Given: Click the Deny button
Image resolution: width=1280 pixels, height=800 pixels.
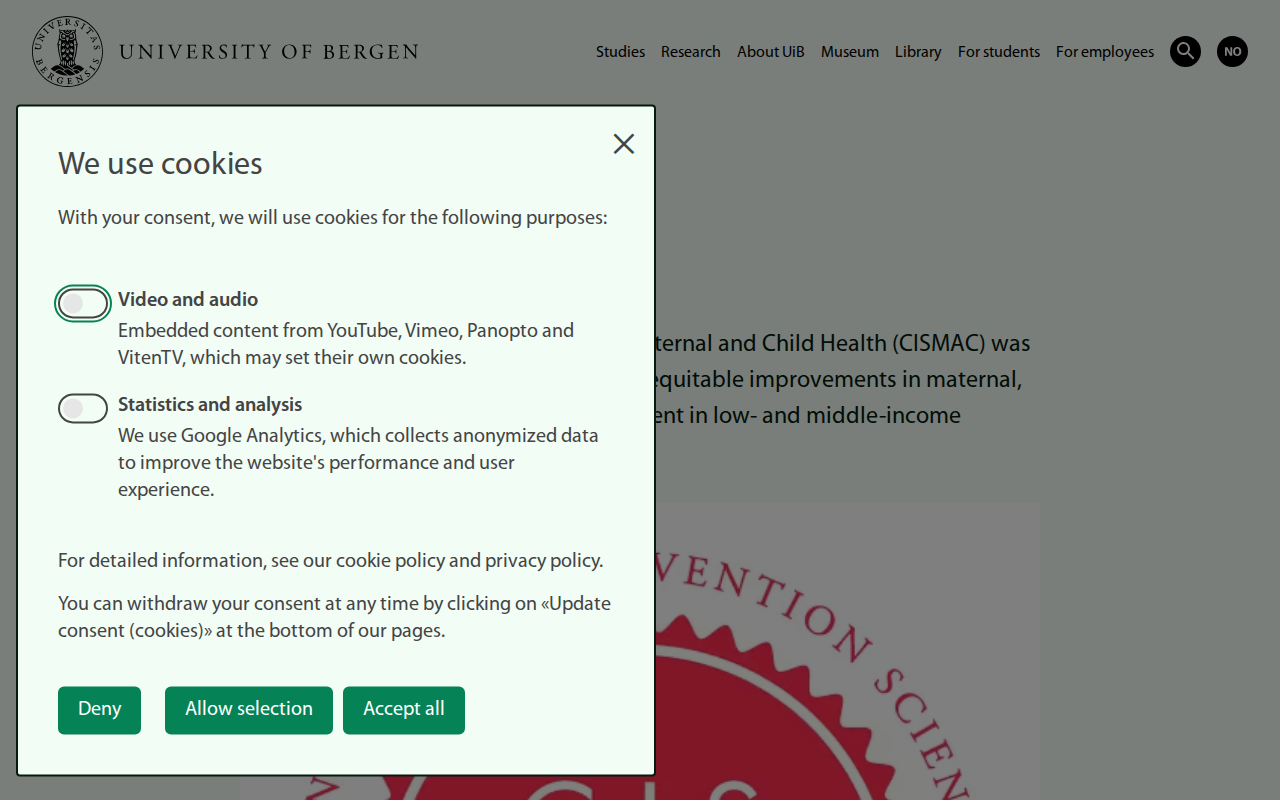Looking at the screenshot, I should [x=99, y=709].
